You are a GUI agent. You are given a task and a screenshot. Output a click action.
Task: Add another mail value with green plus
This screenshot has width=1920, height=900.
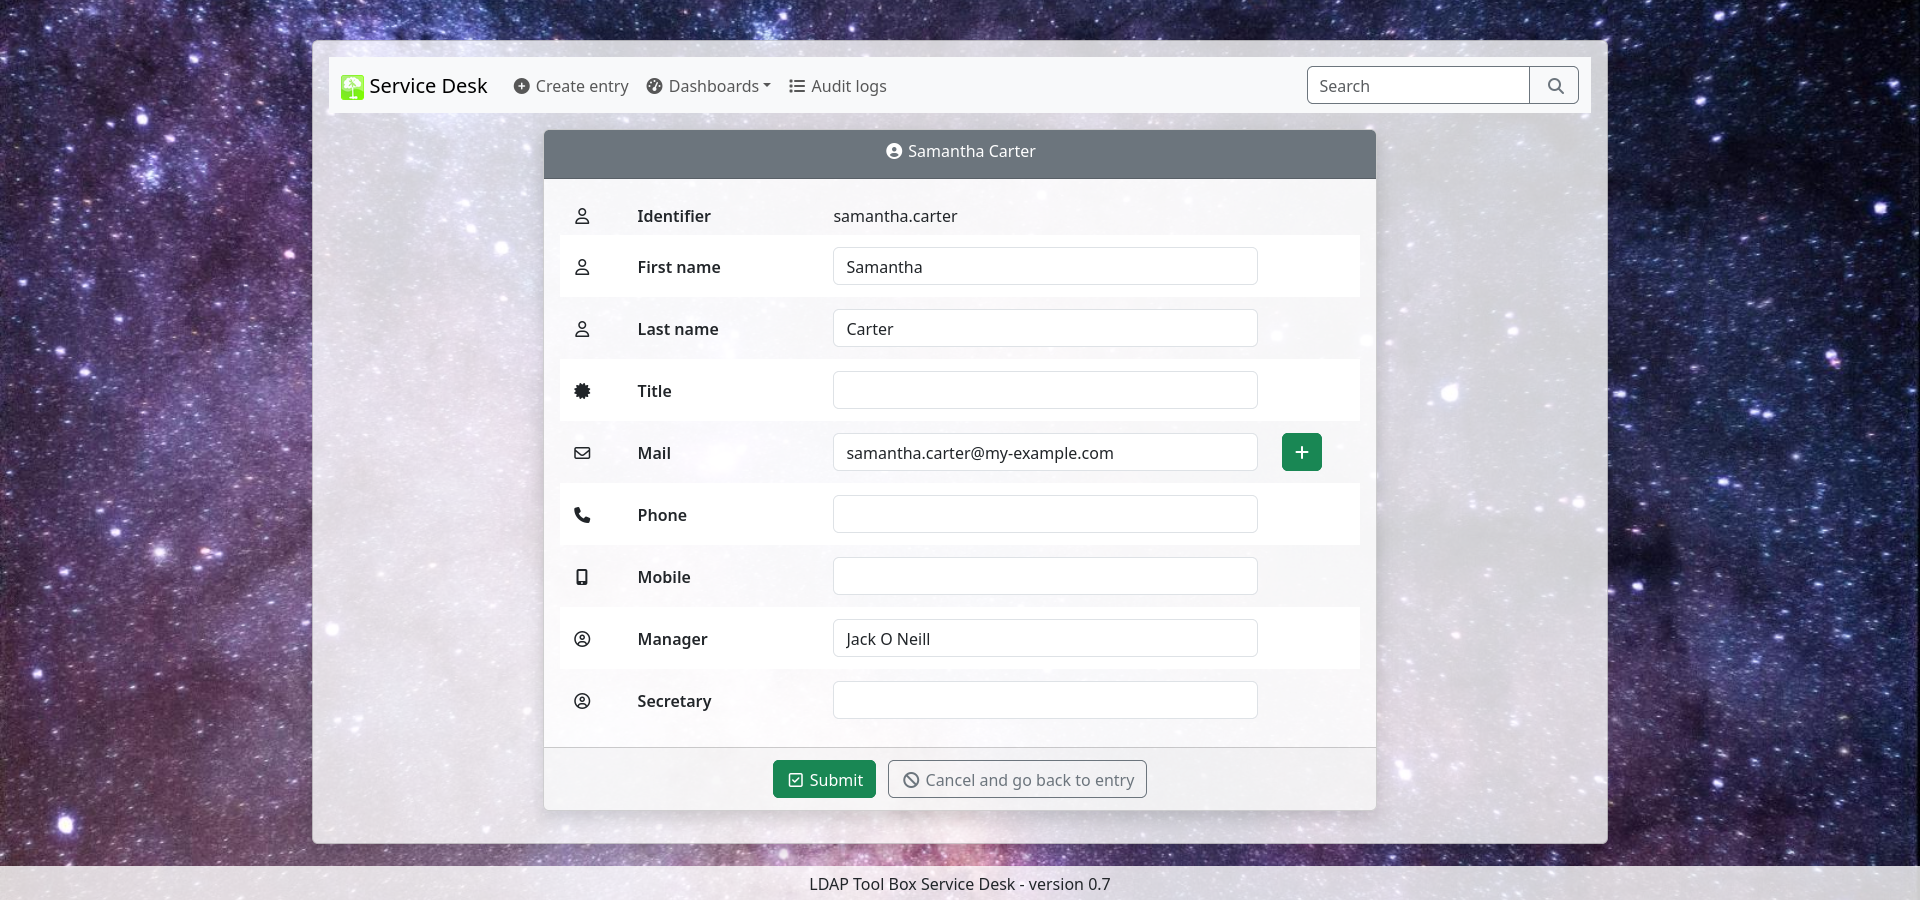tap(1301, 452)
